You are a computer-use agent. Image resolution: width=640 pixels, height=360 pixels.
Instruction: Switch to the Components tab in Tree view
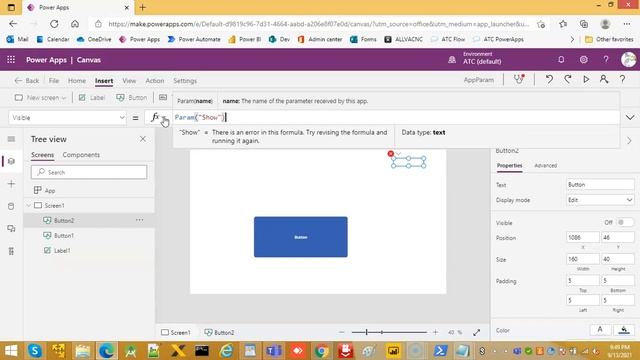81,155
